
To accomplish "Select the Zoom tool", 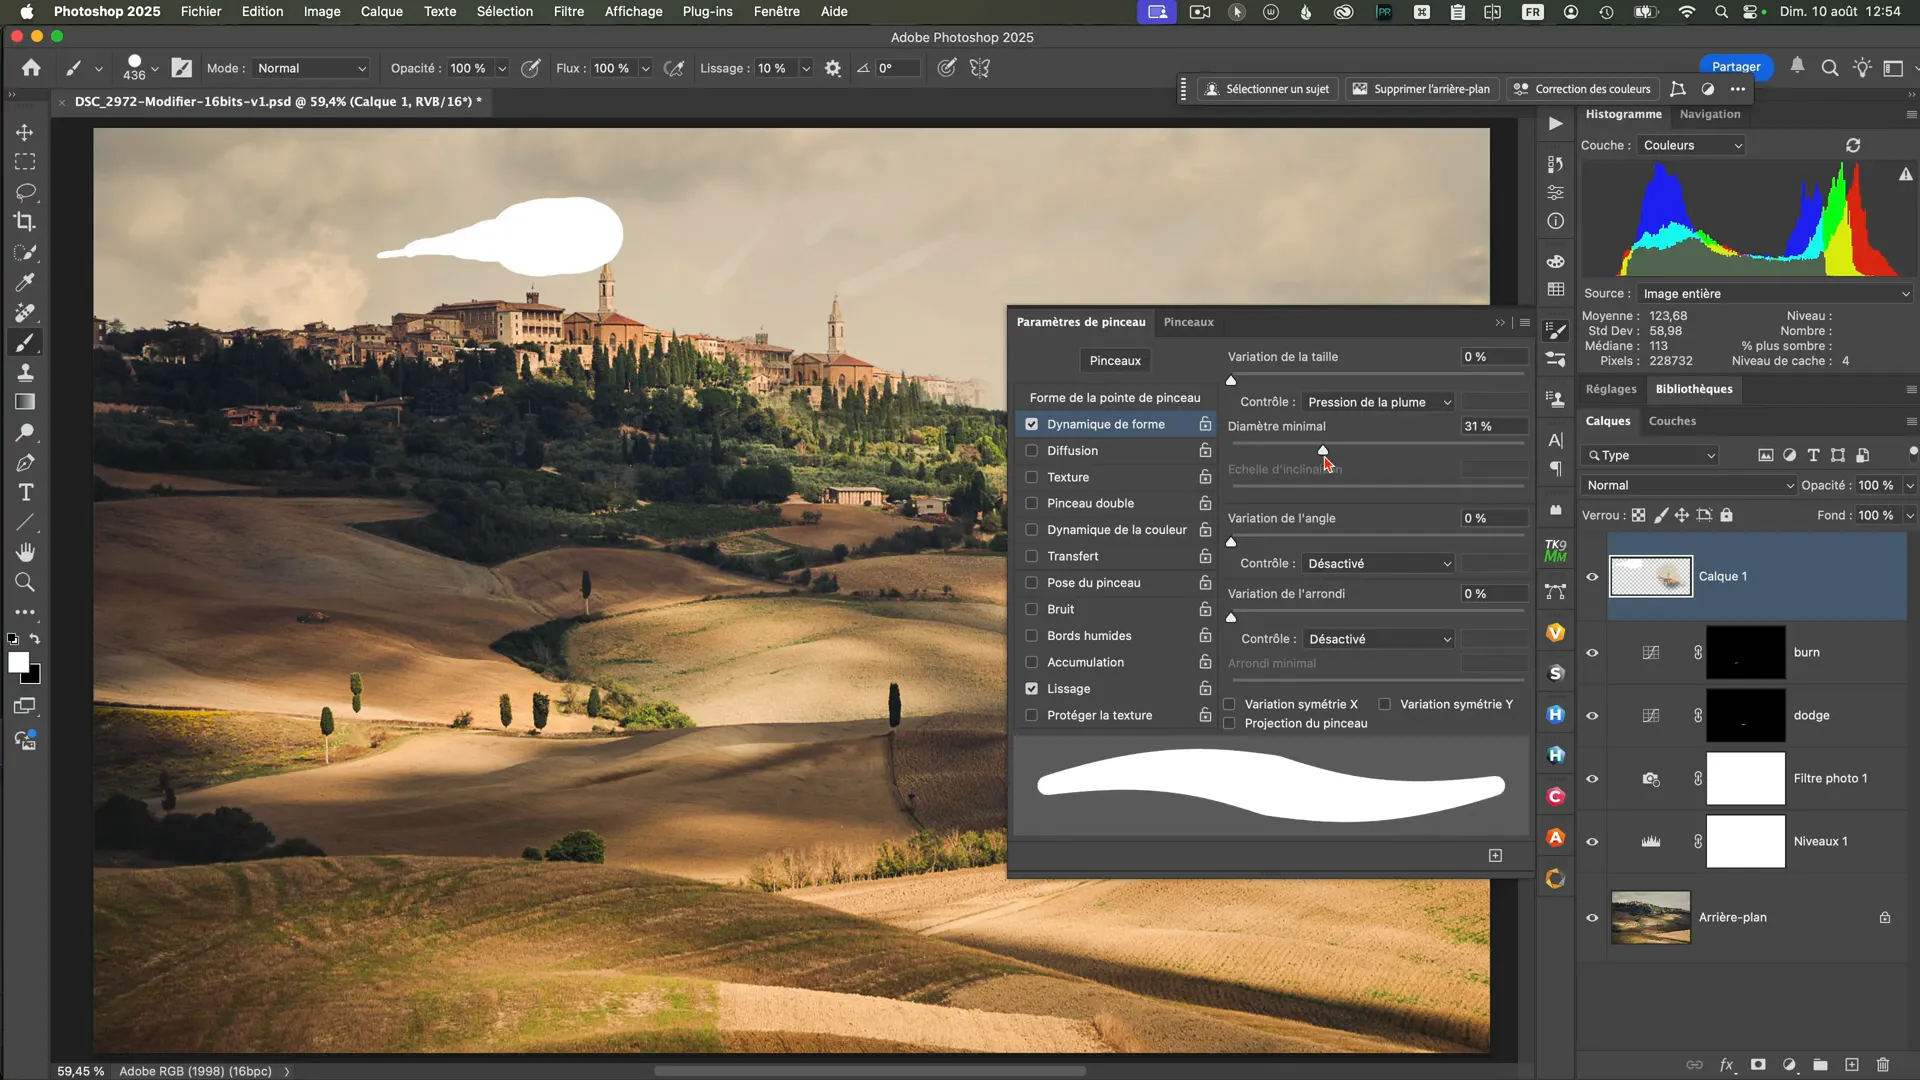I will click(x=25, y=582).
